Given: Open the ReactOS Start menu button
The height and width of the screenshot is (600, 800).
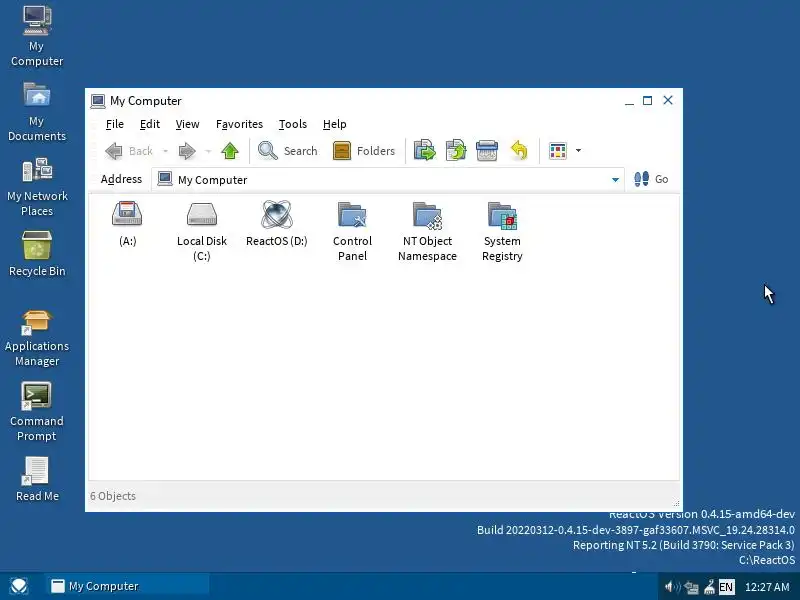Looking at the screenshot, I should click(19, 586).
